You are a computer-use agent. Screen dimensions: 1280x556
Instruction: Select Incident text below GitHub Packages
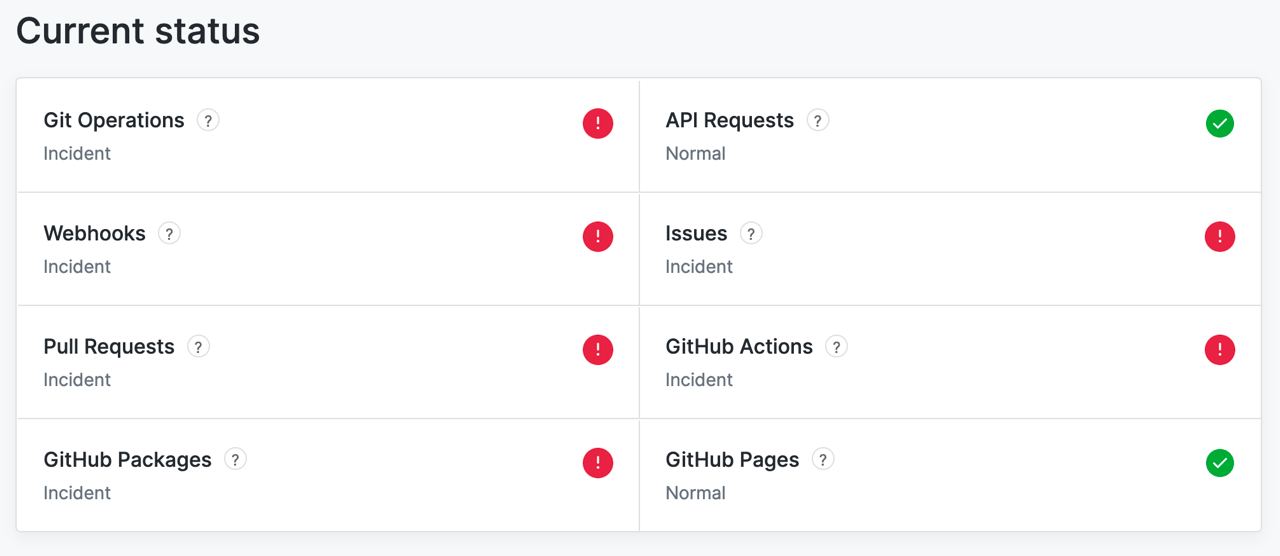pyautogui.click(x=77, y=492)
